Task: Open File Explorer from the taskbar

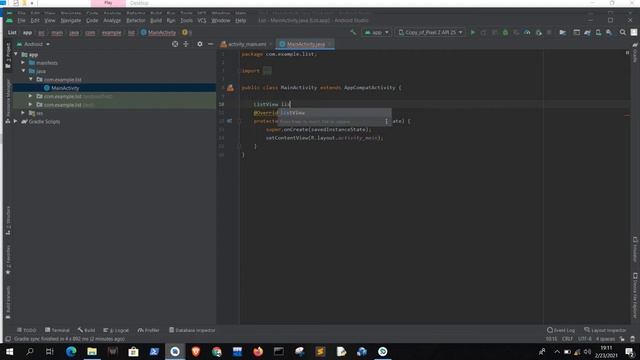Action: pos(92,351)
